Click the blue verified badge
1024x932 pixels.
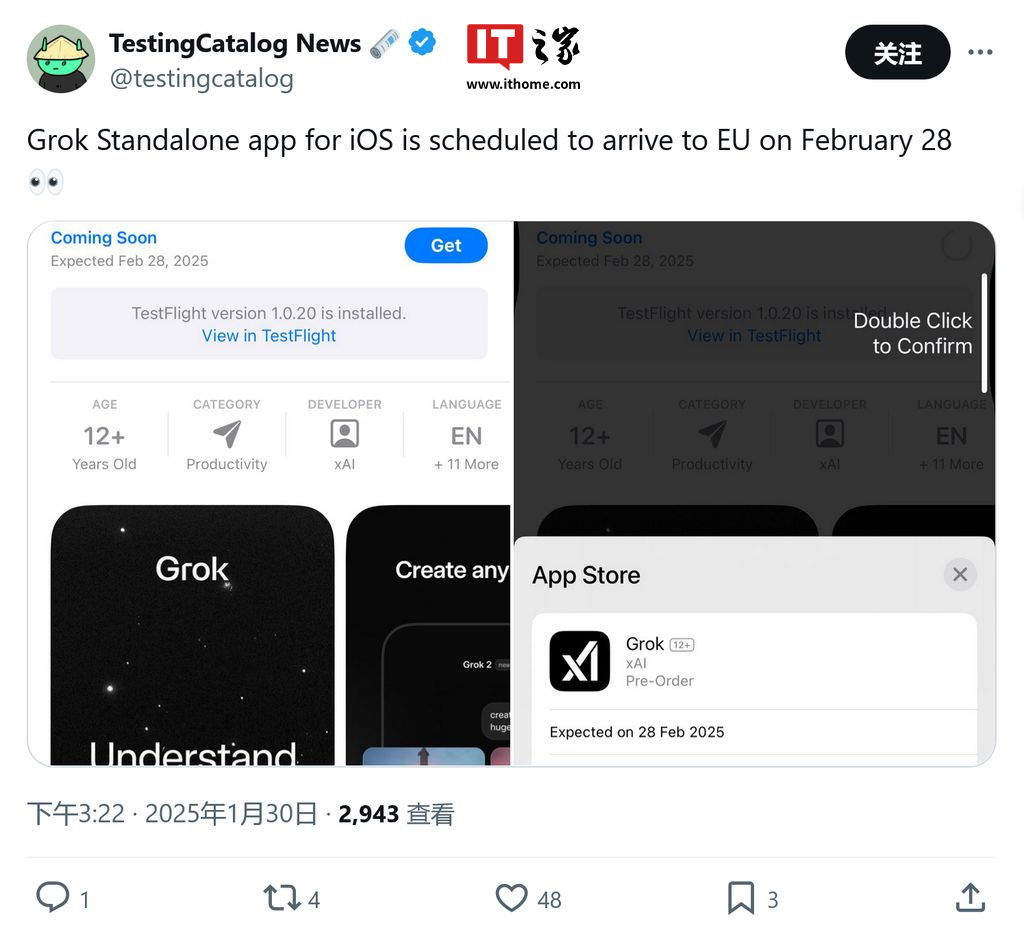pyautogui.click(x=422, y=43)
